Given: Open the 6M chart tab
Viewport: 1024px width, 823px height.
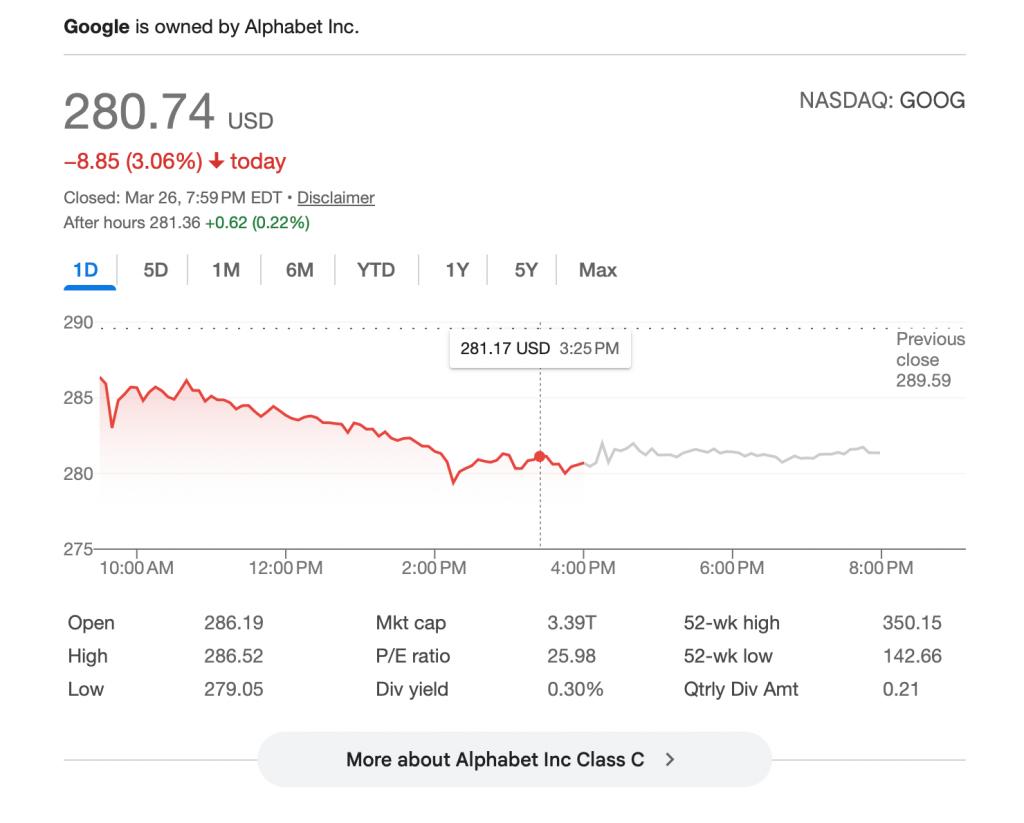Looking at the screenshot, I should tap(299, 270).
